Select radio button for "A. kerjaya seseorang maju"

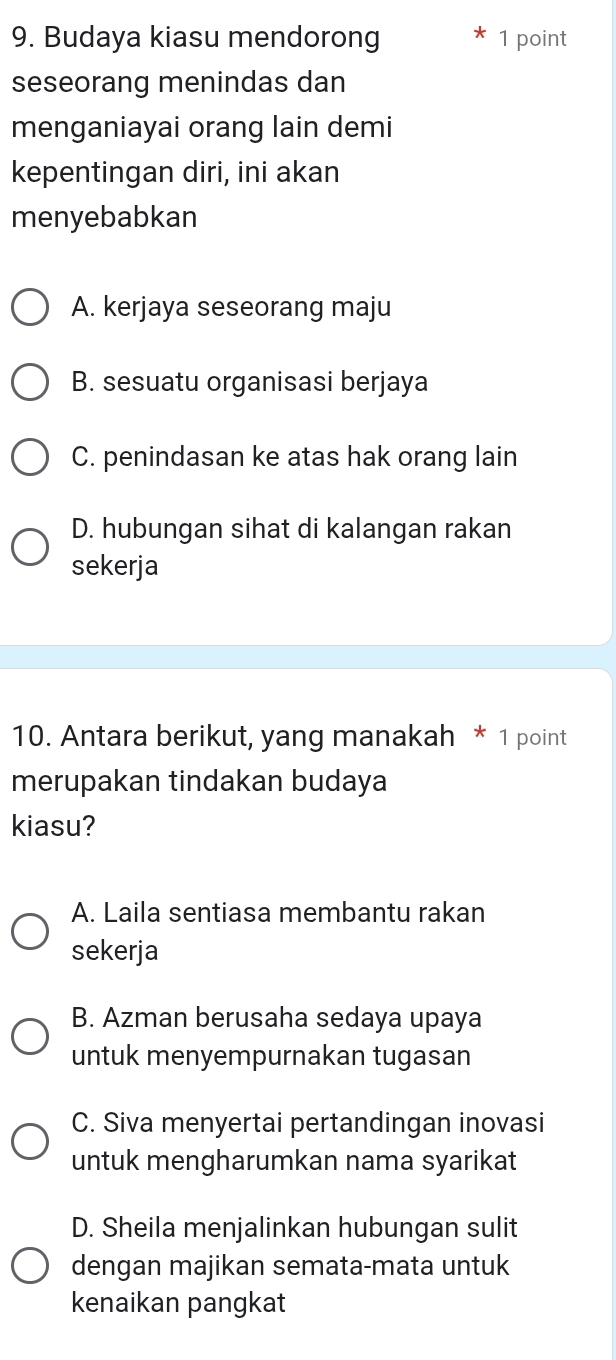coord(30,308)
